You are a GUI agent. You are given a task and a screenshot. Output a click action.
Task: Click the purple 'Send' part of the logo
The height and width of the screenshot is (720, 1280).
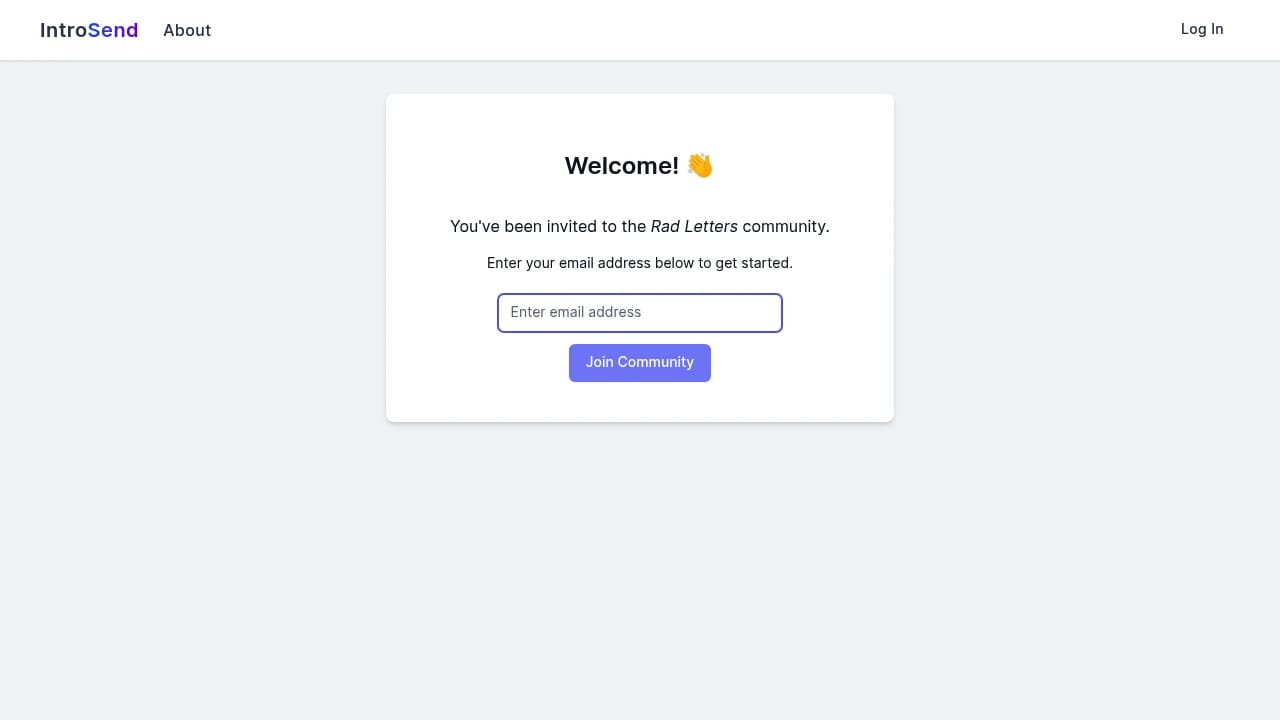tap(113, 30)
